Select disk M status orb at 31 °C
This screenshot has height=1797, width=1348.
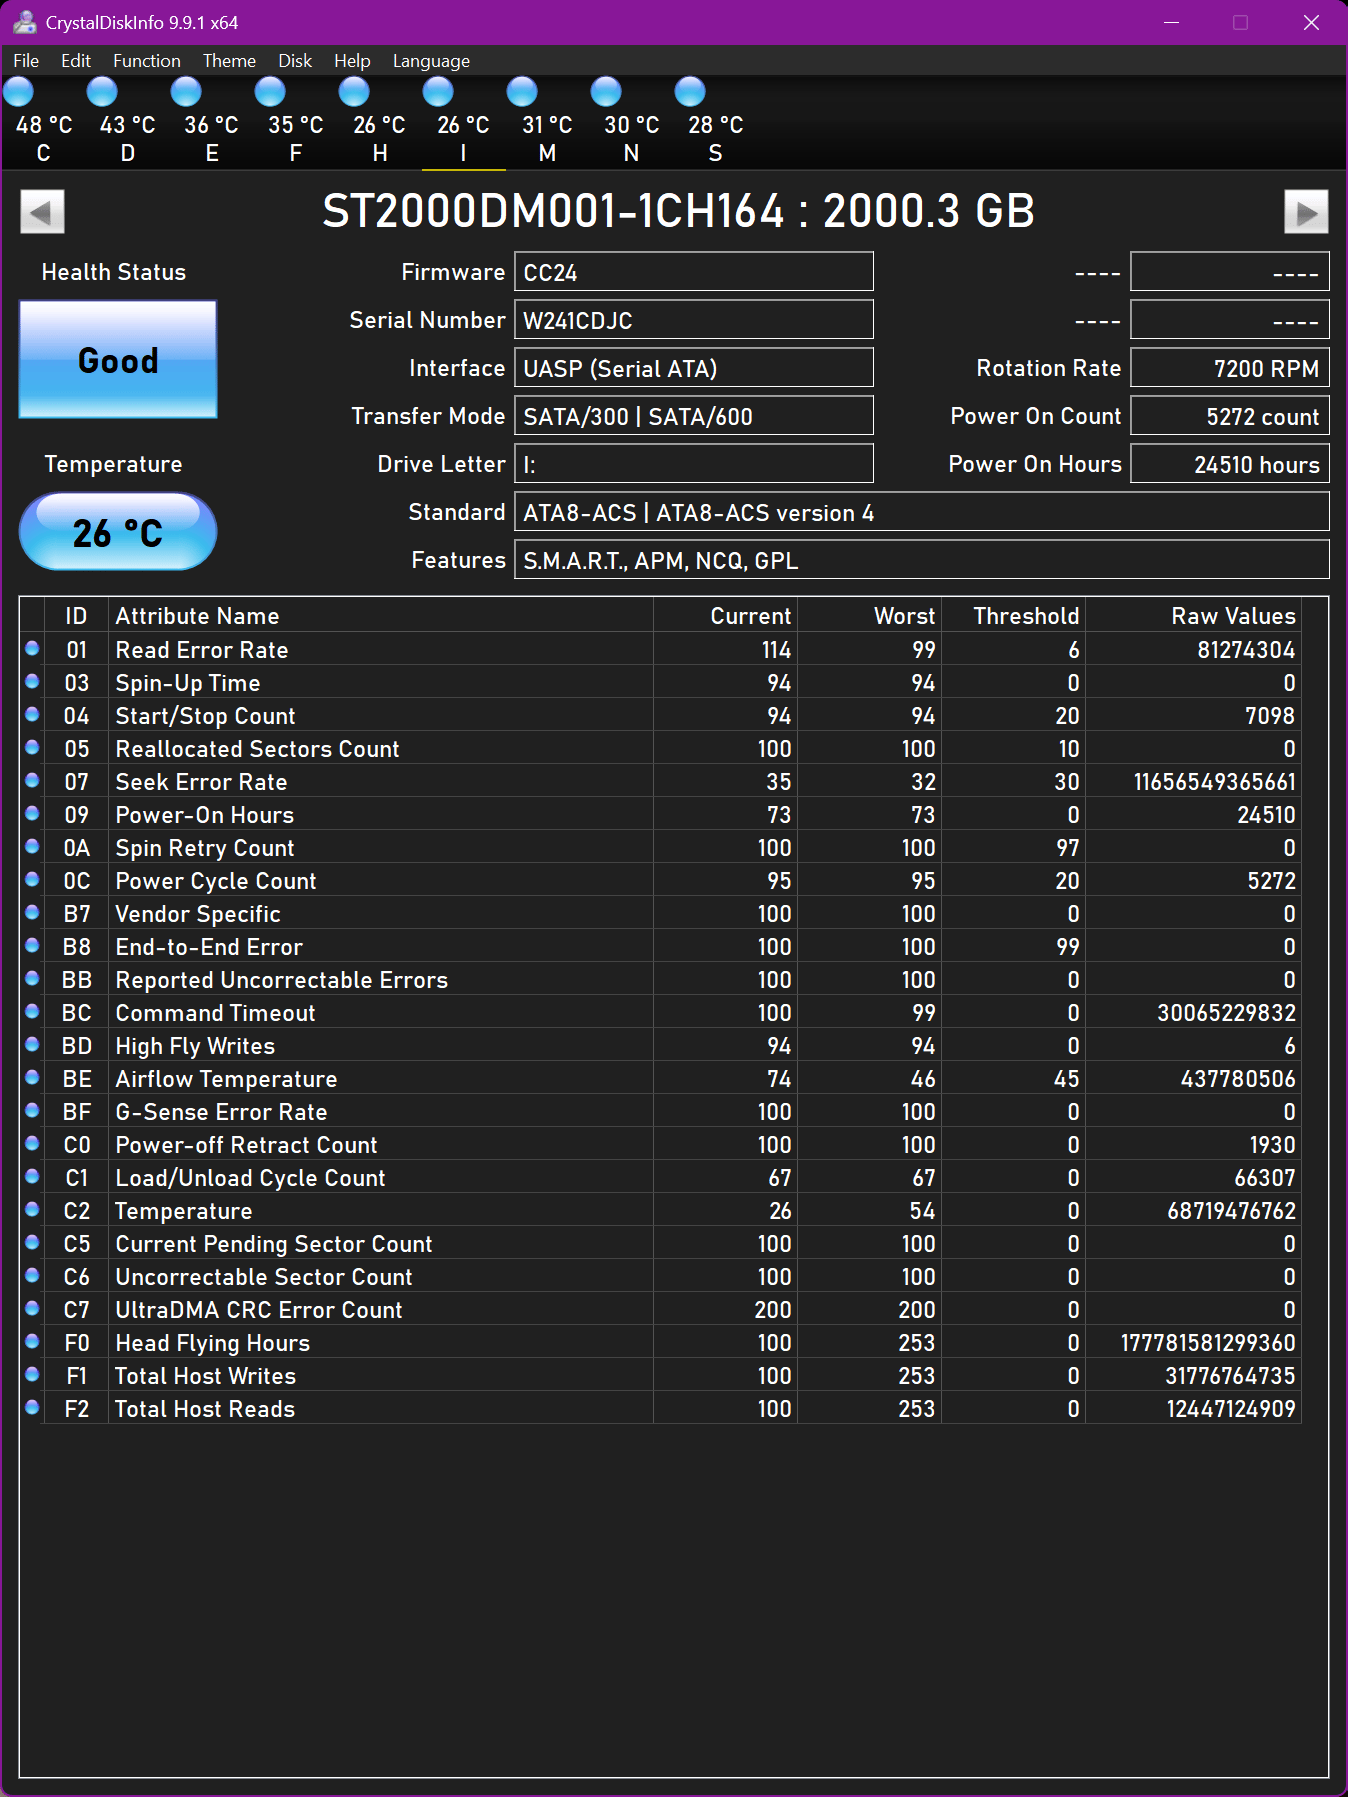(522, 92)
